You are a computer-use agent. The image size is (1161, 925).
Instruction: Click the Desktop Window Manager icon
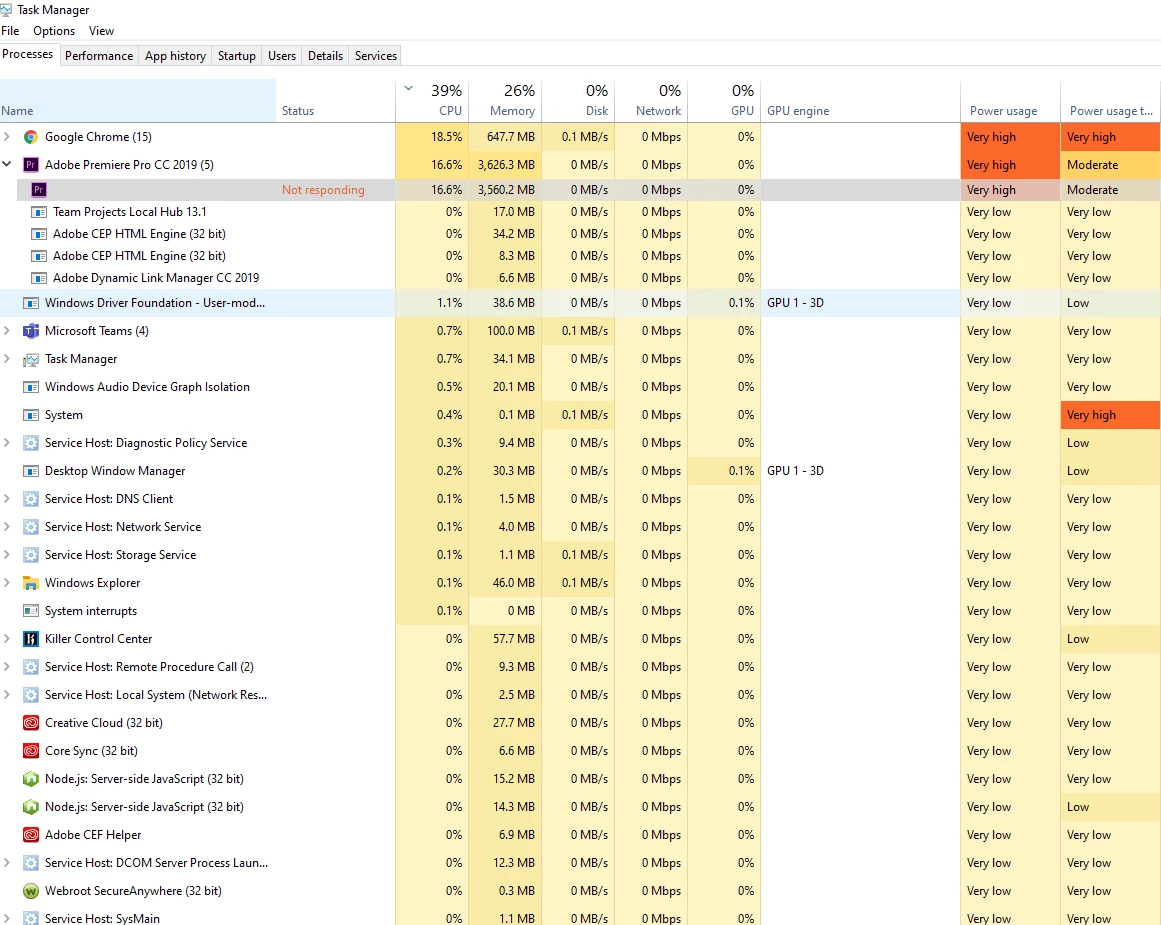pyautogui.click(x=30, y=471)
